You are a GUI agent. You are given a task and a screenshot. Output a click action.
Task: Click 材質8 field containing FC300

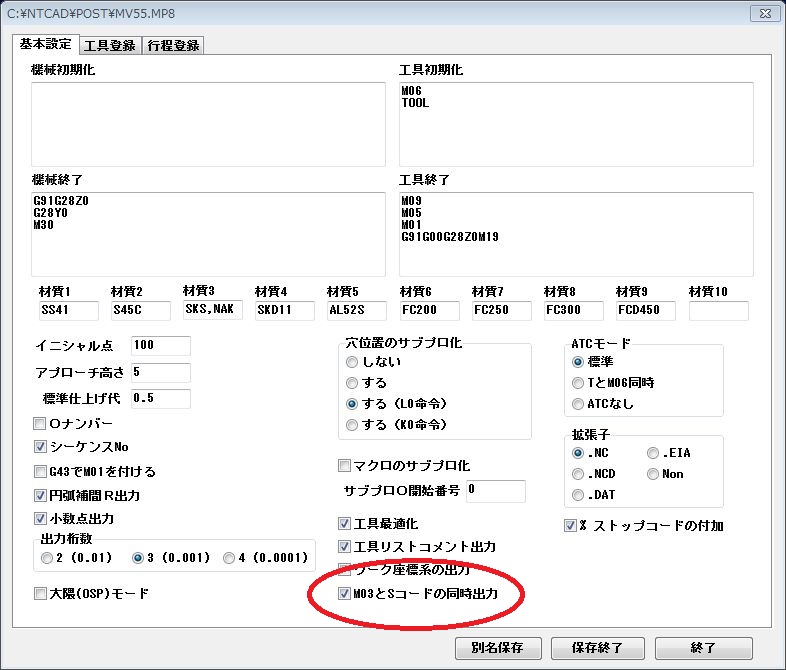[574, 310]
